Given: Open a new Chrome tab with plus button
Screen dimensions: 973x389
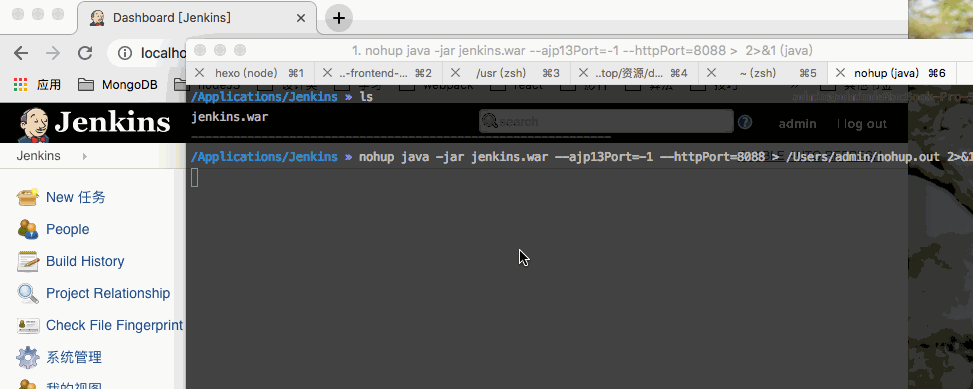Looking at the screenshot, I should pos(339,18).
